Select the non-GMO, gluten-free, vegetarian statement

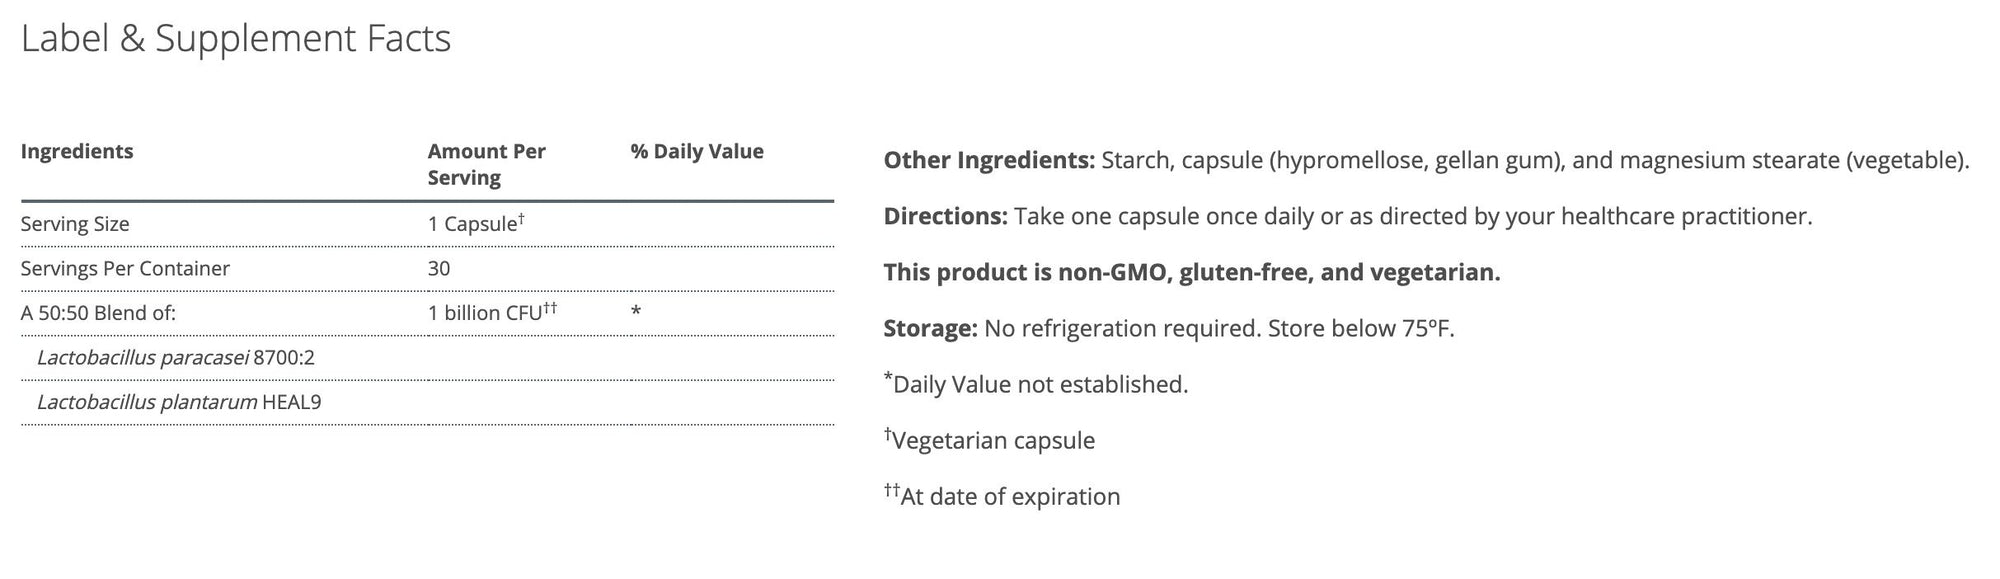tap(1191, 273)
